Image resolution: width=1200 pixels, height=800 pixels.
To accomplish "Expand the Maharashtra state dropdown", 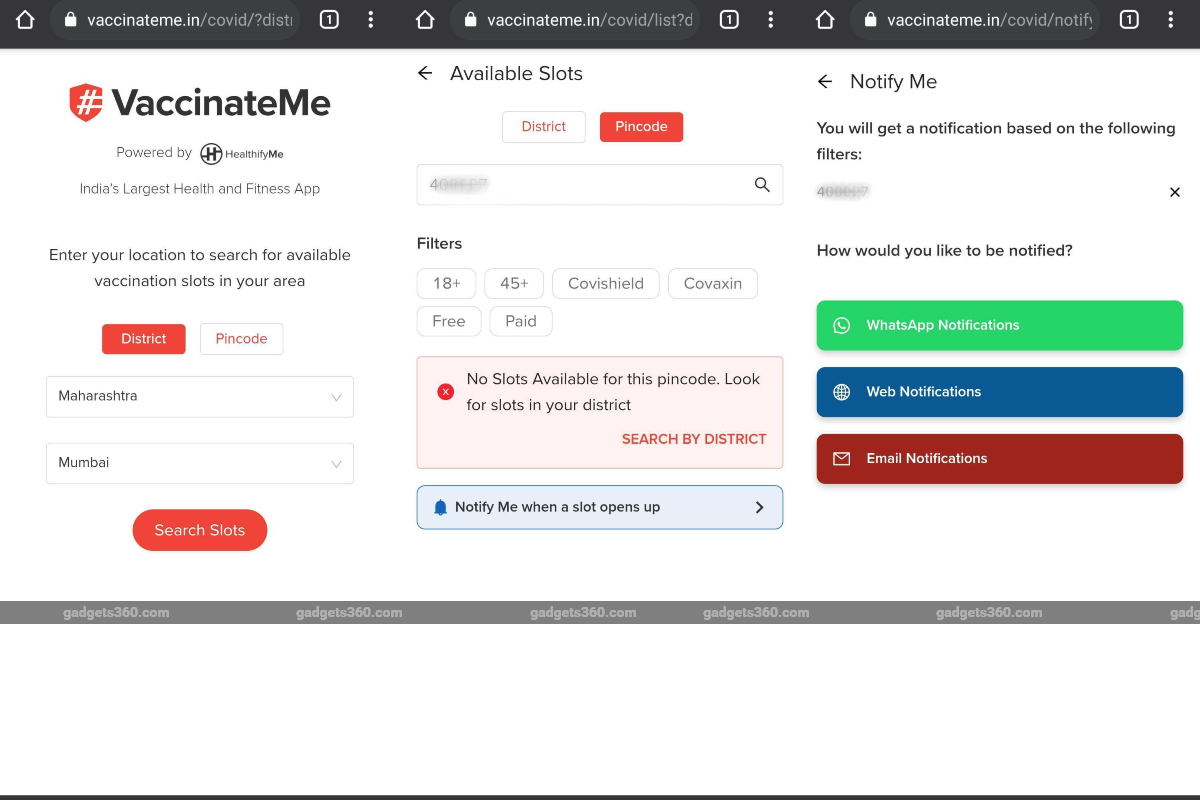I will (200, 397).
